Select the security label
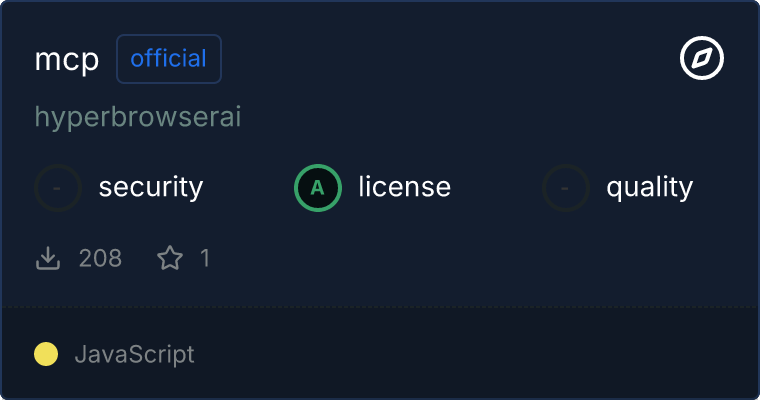 click(x=151, y=187)
